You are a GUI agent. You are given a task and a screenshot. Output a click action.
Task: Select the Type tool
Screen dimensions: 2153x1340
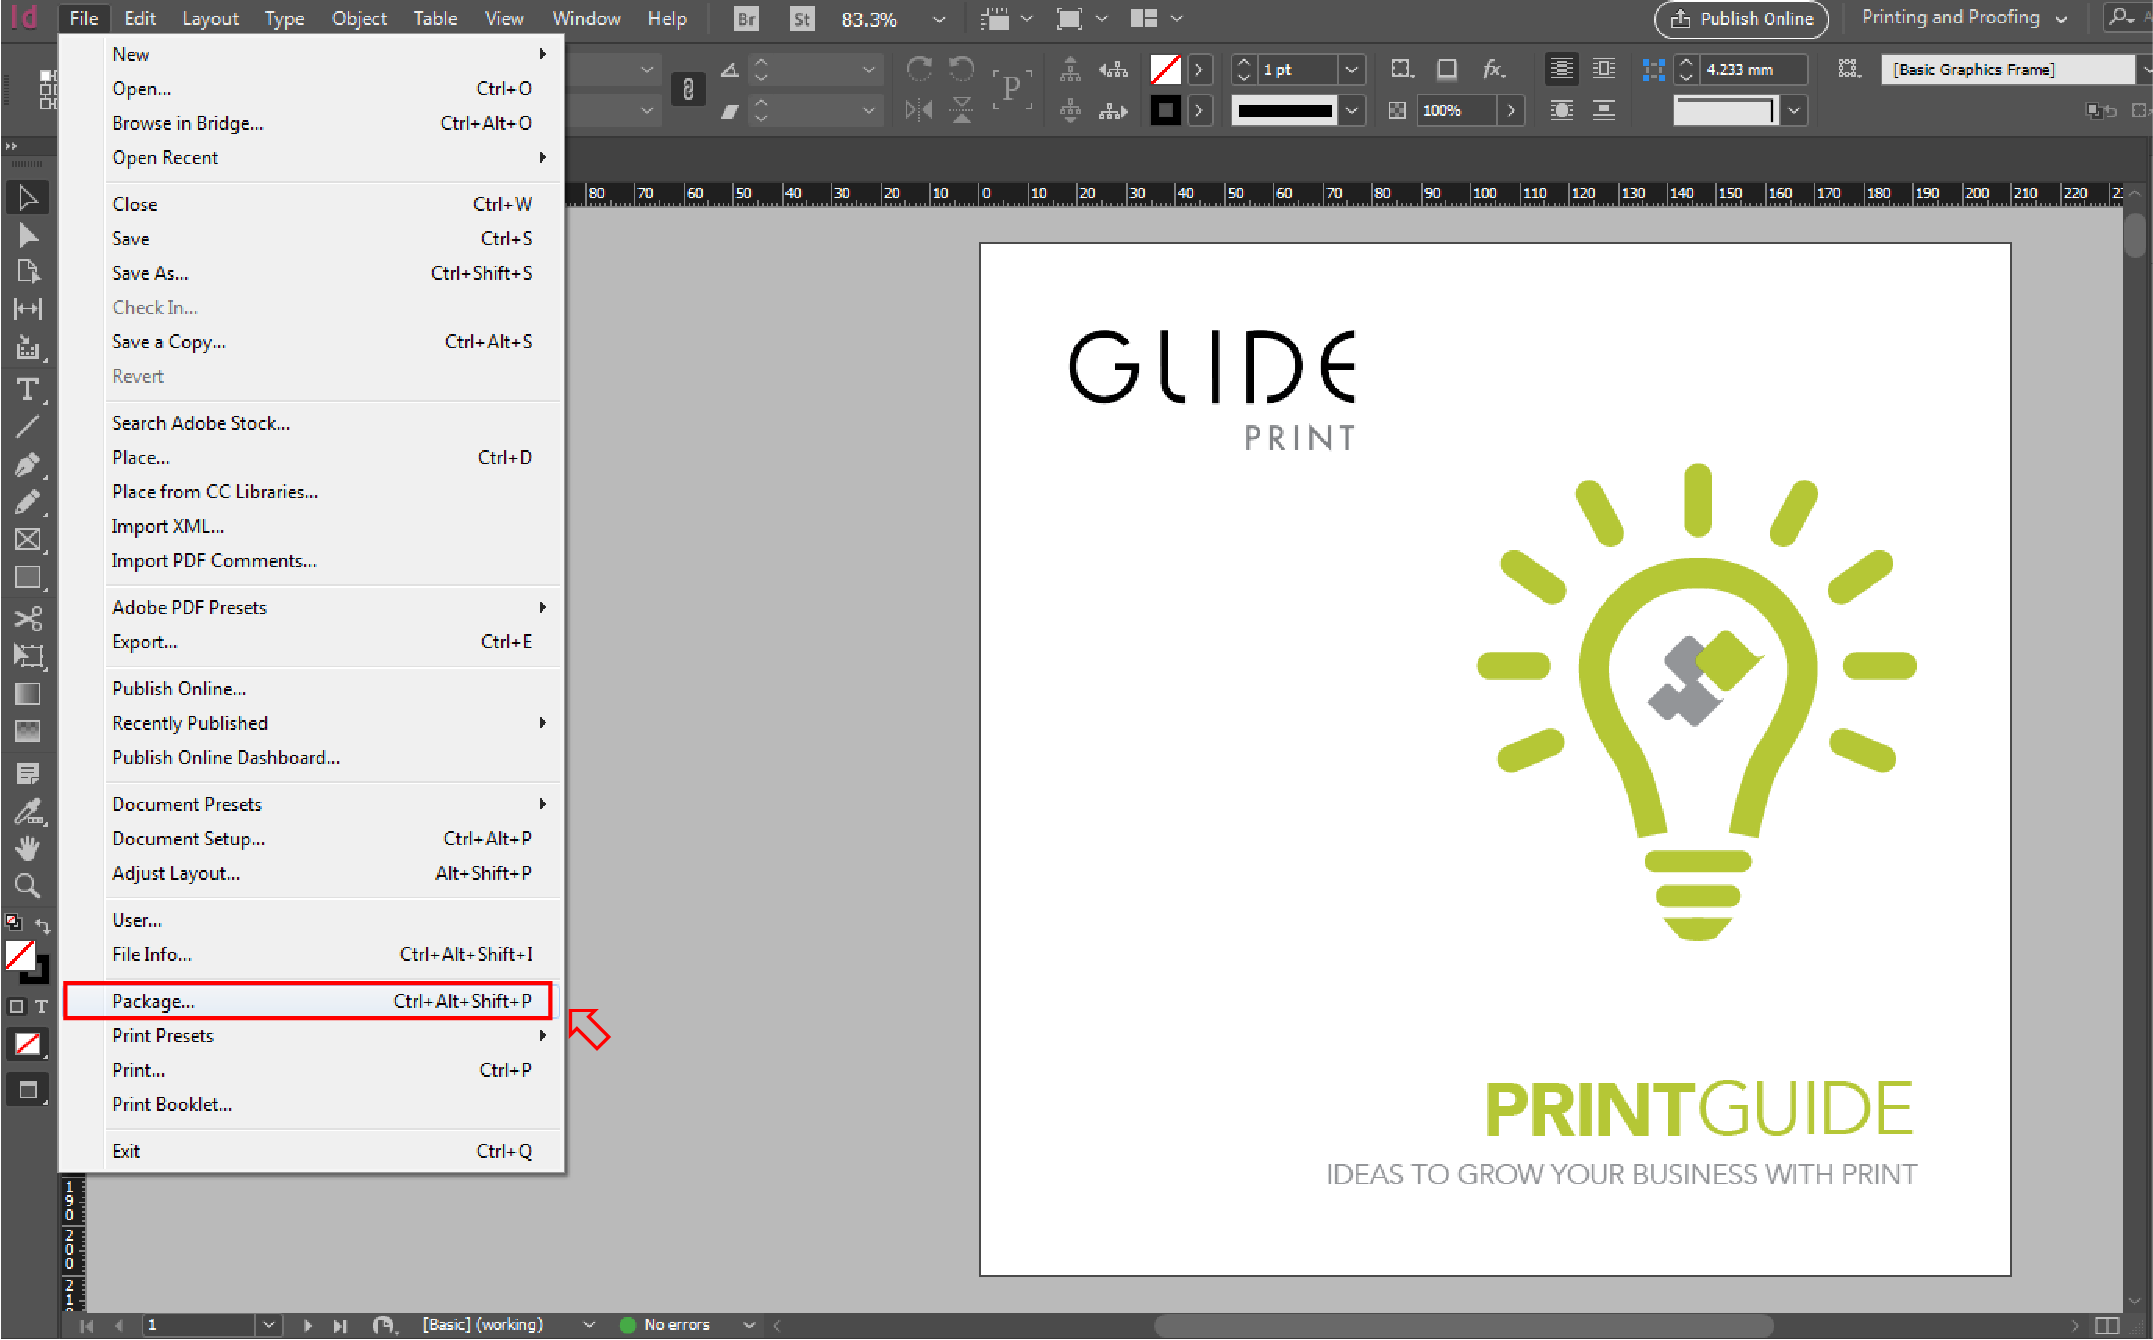tap(28, 389)
